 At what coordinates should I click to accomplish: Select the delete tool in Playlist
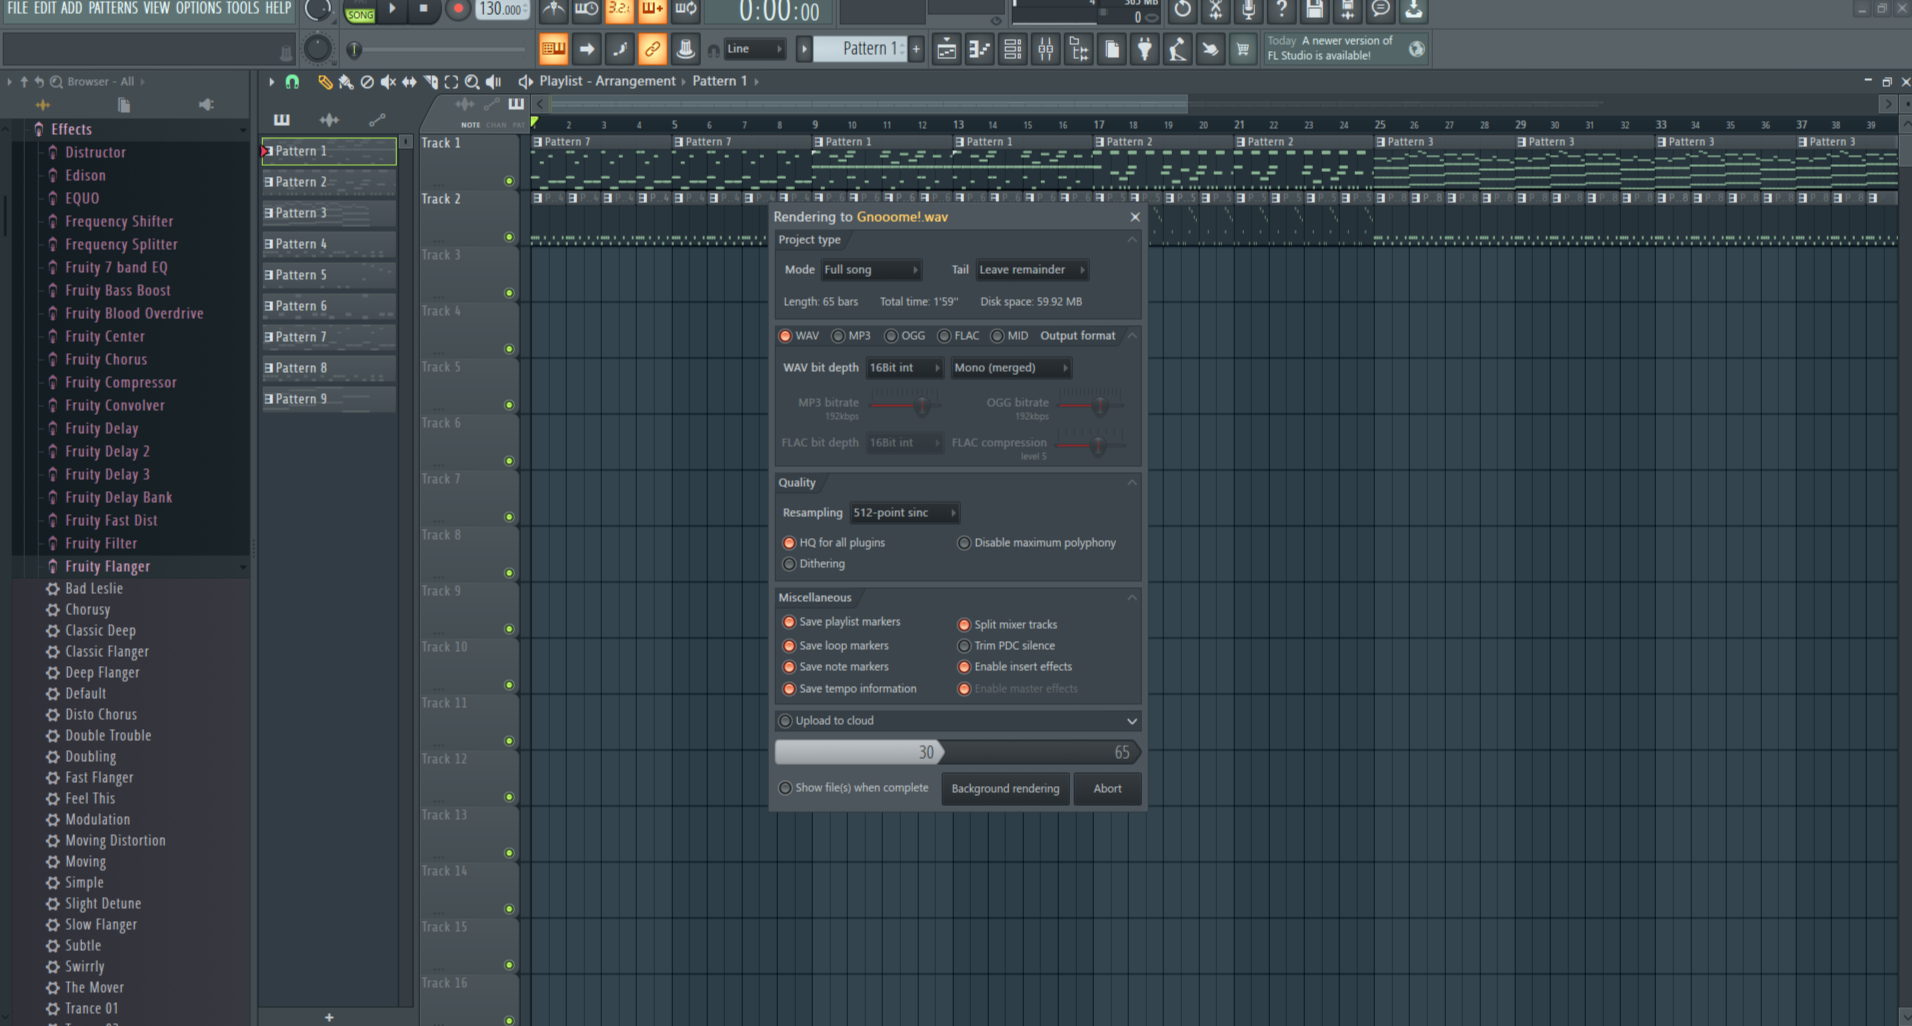(x=367, y=82)
